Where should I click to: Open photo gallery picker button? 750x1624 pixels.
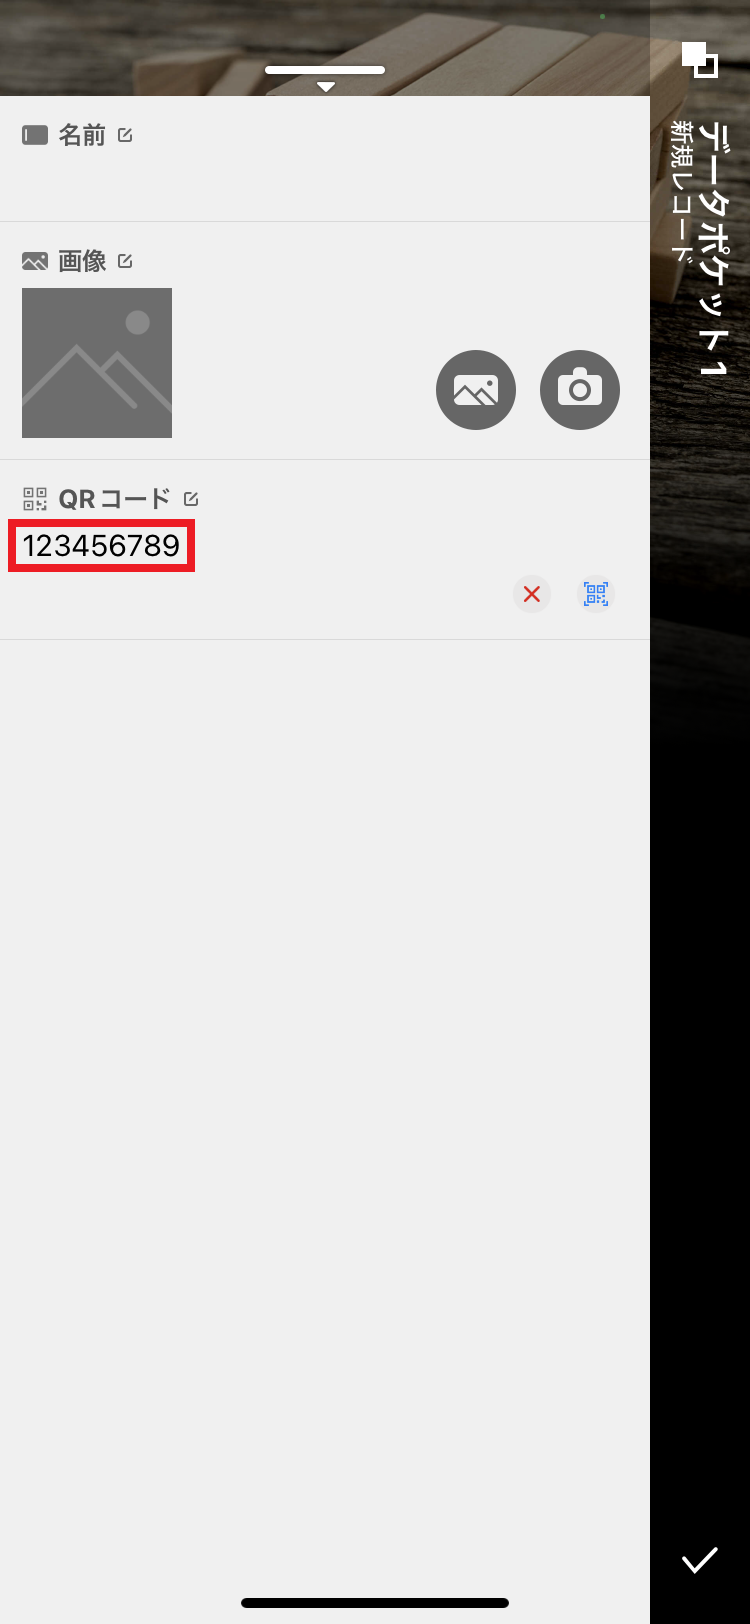(476, 390)
